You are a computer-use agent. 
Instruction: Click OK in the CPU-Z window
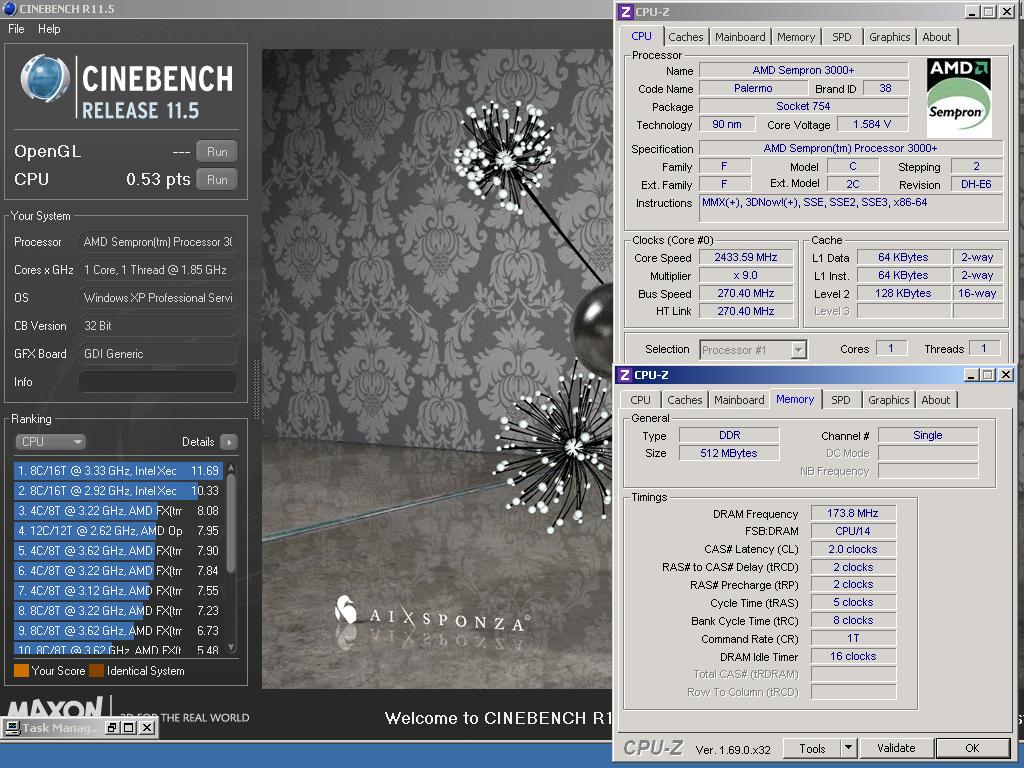click(972, 748)
